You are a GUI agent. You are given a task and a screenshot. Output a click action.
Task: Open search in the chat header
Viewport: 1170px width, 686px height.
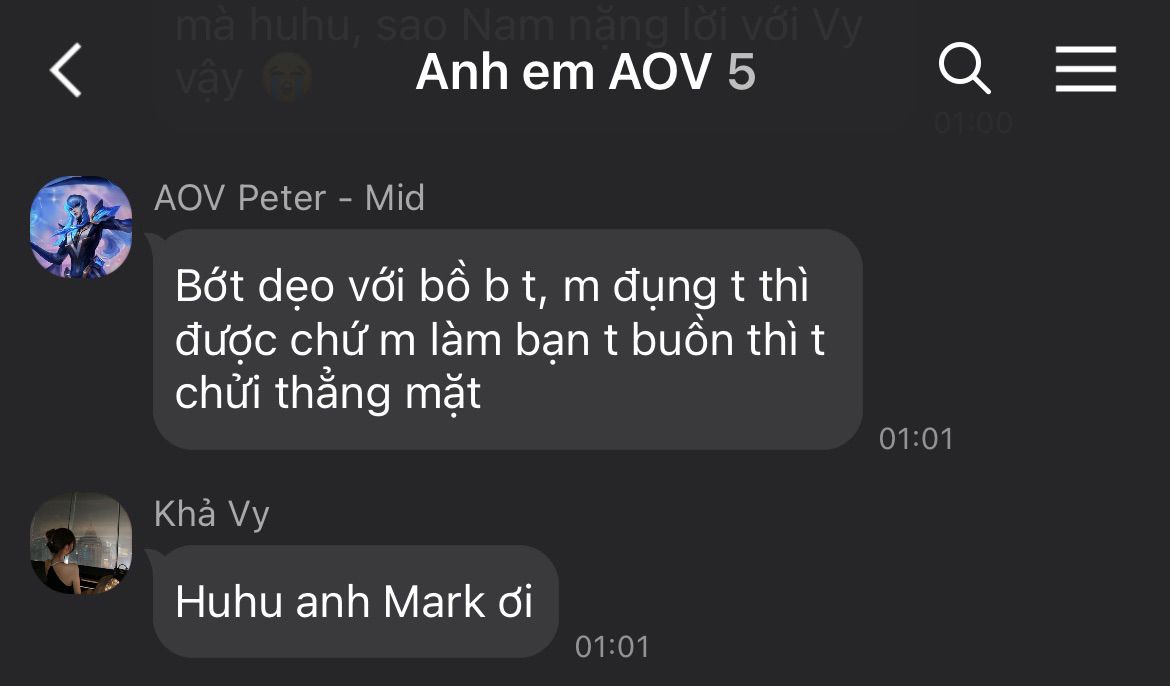(964, 69)
